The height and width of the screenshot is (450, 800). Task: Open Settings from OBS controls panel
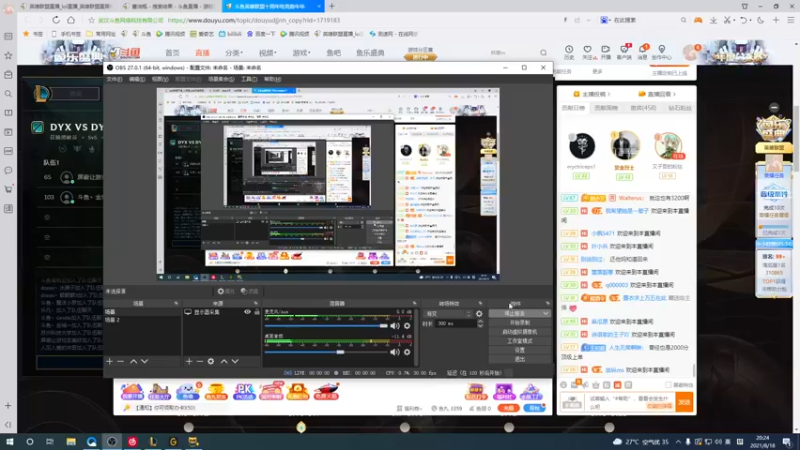pos(519,350)
